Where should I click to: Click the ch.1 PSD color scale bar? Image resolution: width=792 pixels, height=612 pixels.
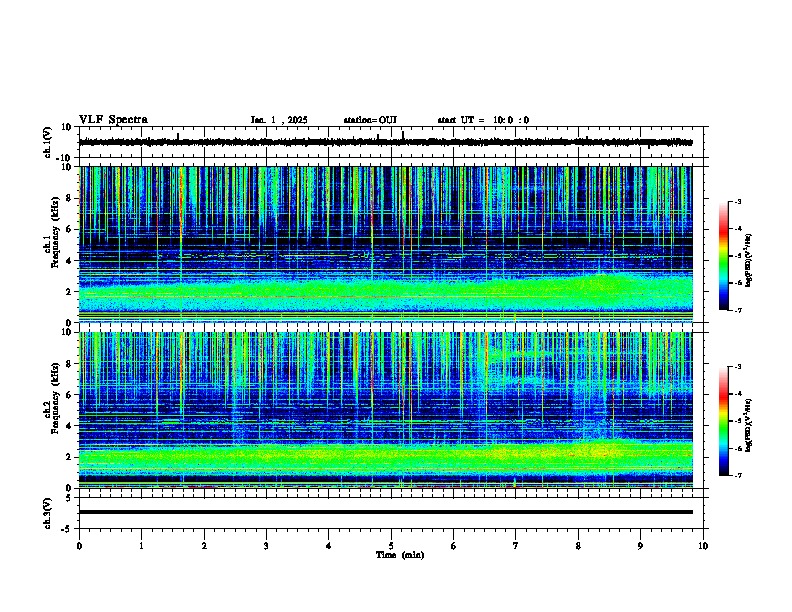point(724,256)
